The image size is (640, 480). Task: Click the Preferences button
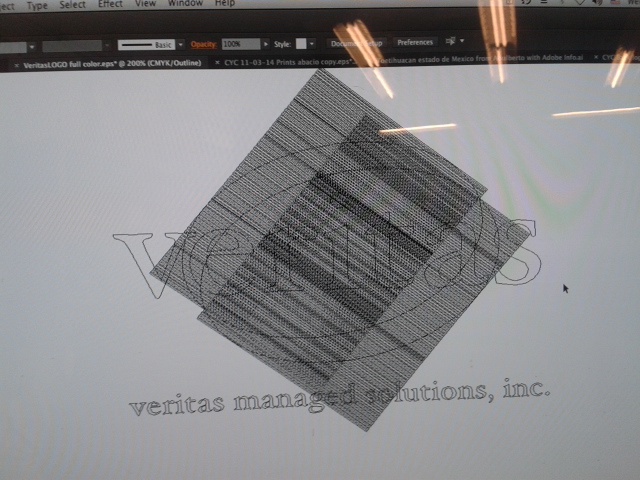[415, 42]
